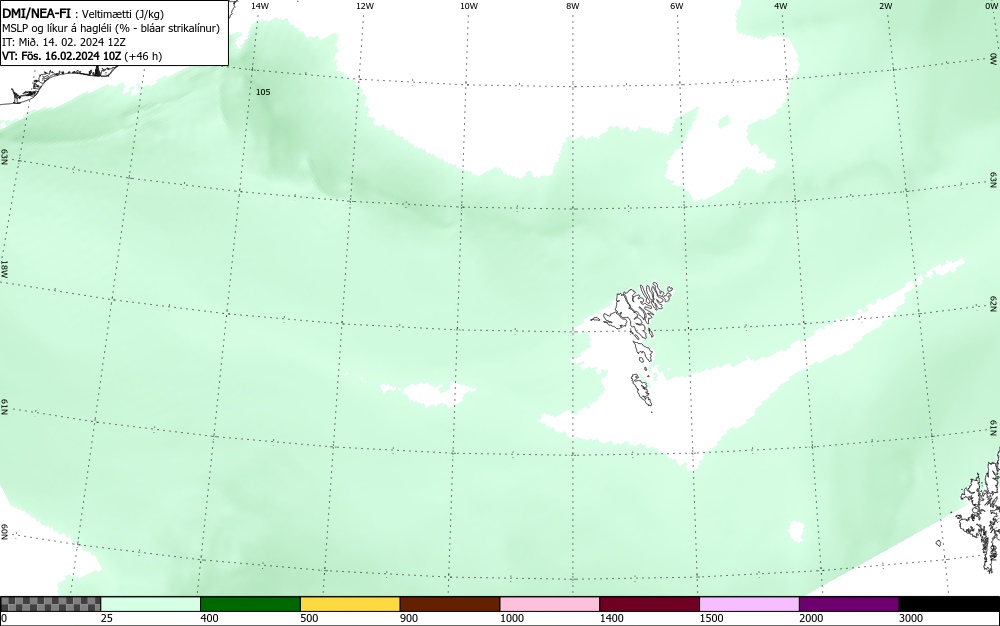Click the brown 900–1000 legend swatch
This screenshot has width=1000, height=626.
pos(450,604)
